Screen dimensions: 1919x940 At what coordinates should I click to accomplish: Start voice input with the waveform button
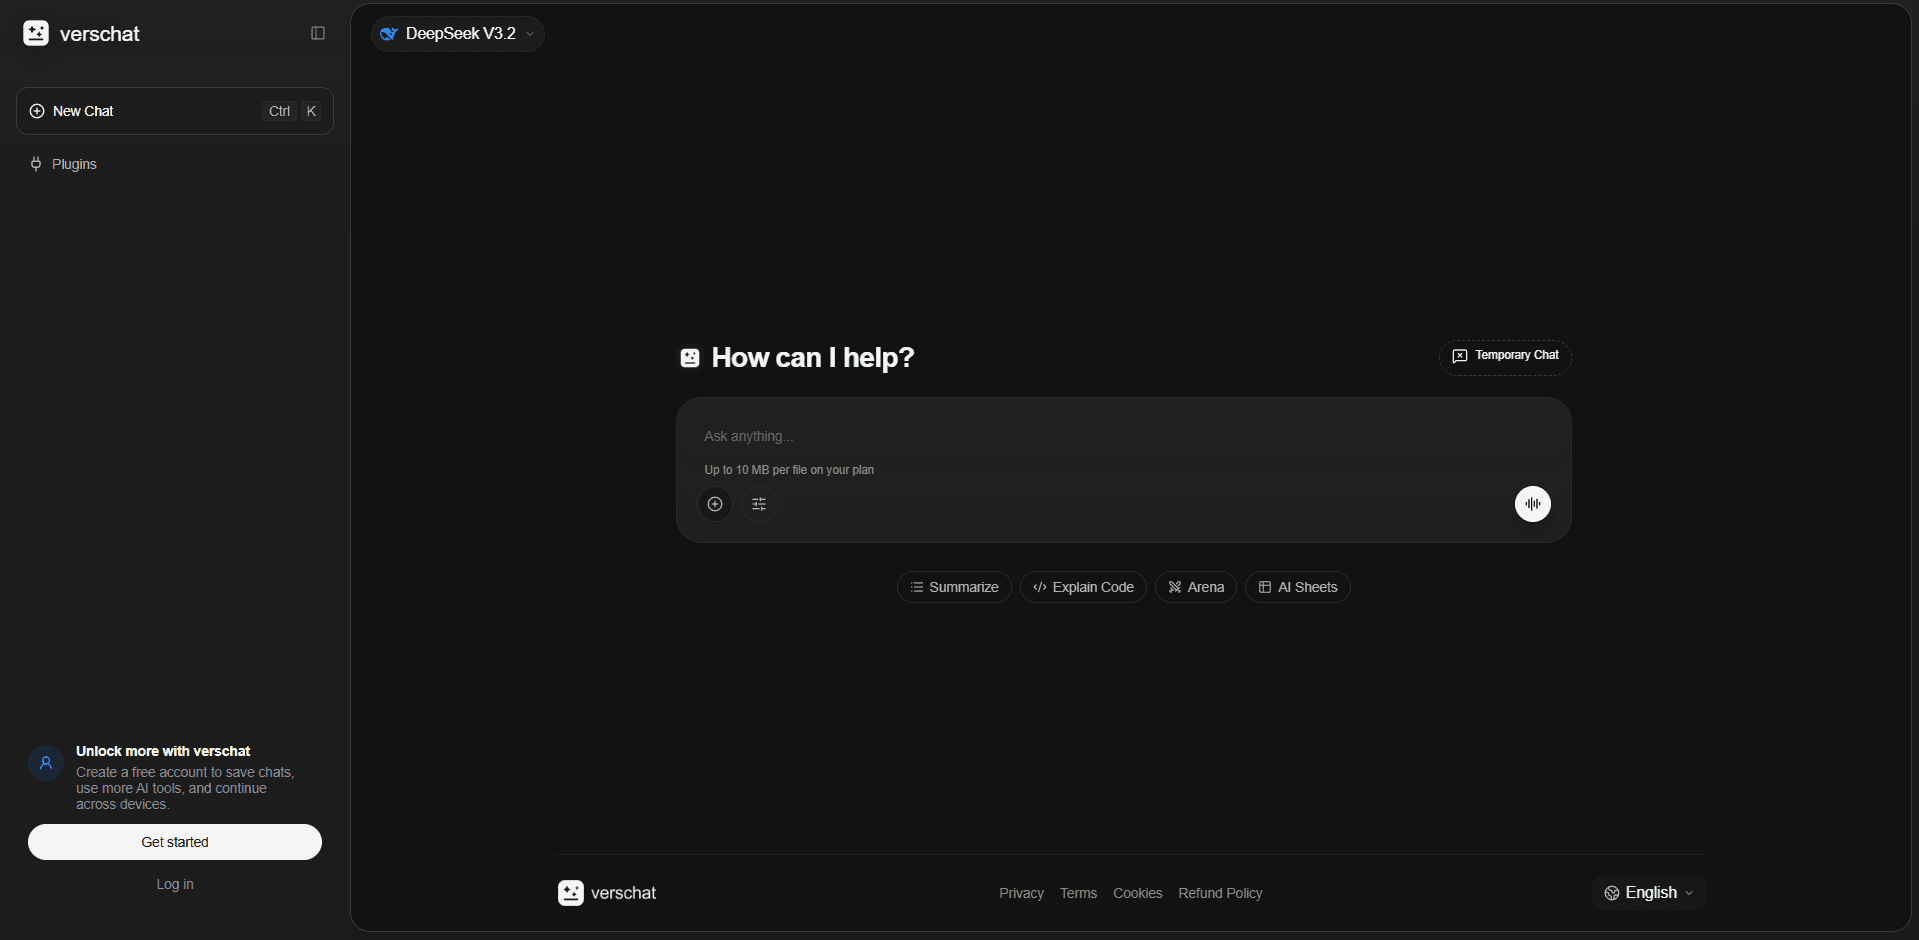click(x=1532, y=504)
